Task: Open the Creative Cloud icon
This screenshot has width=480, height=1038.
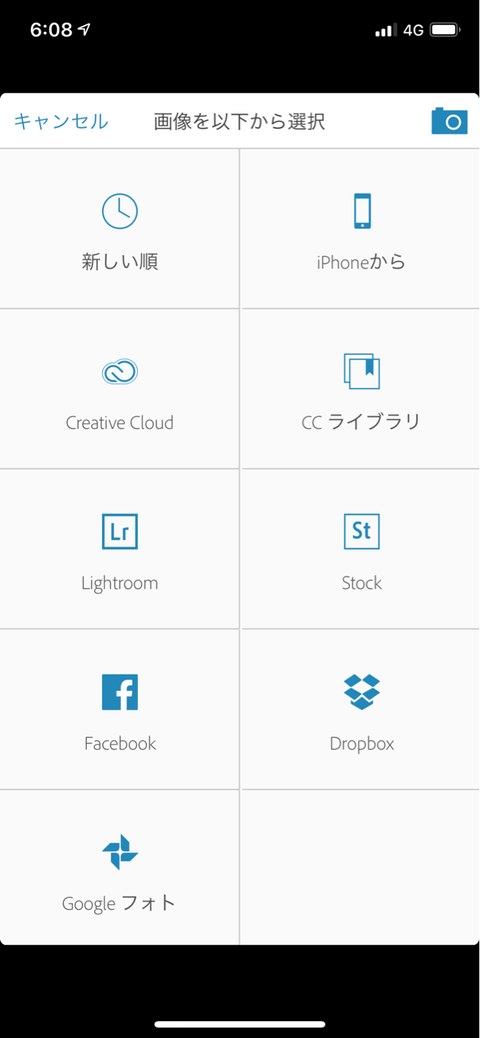Action: pos(120,371)
